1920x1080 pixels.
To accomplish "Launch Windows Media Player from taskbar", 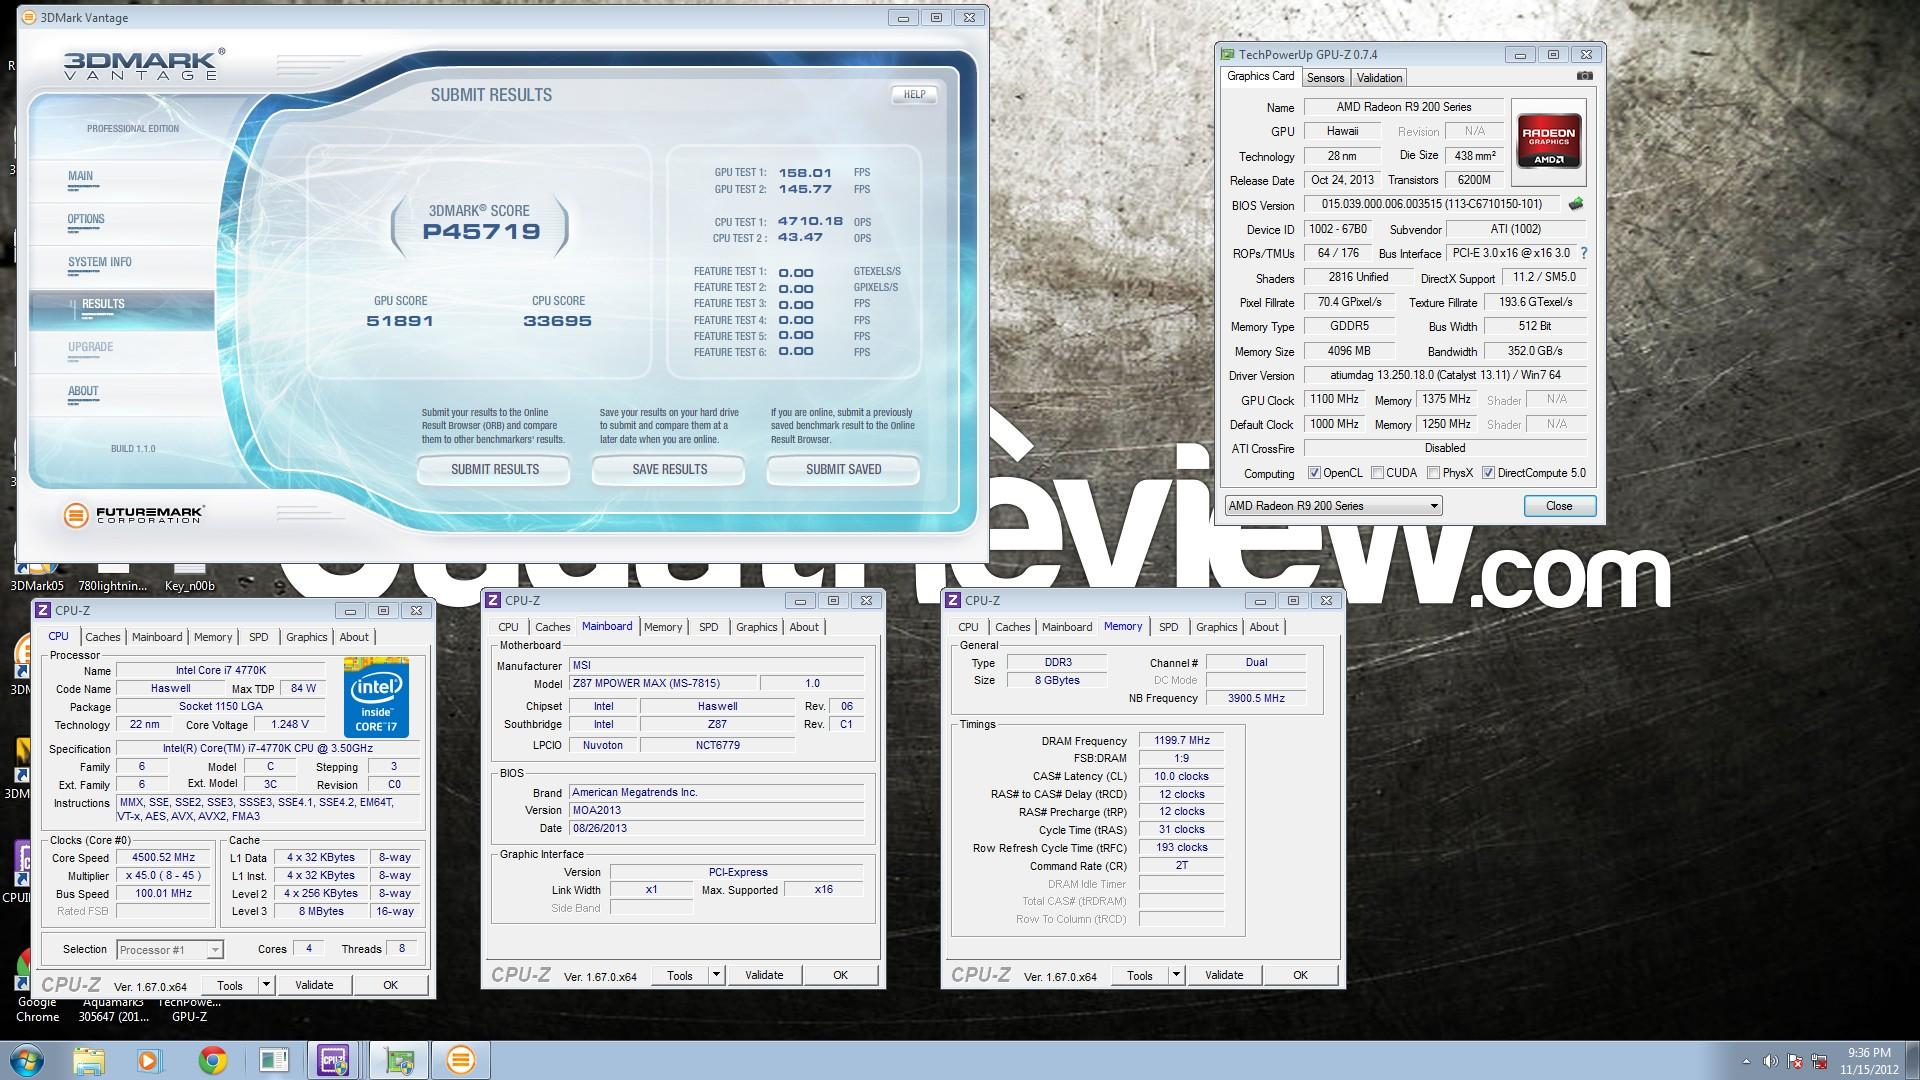I will tap(149, 1060).
